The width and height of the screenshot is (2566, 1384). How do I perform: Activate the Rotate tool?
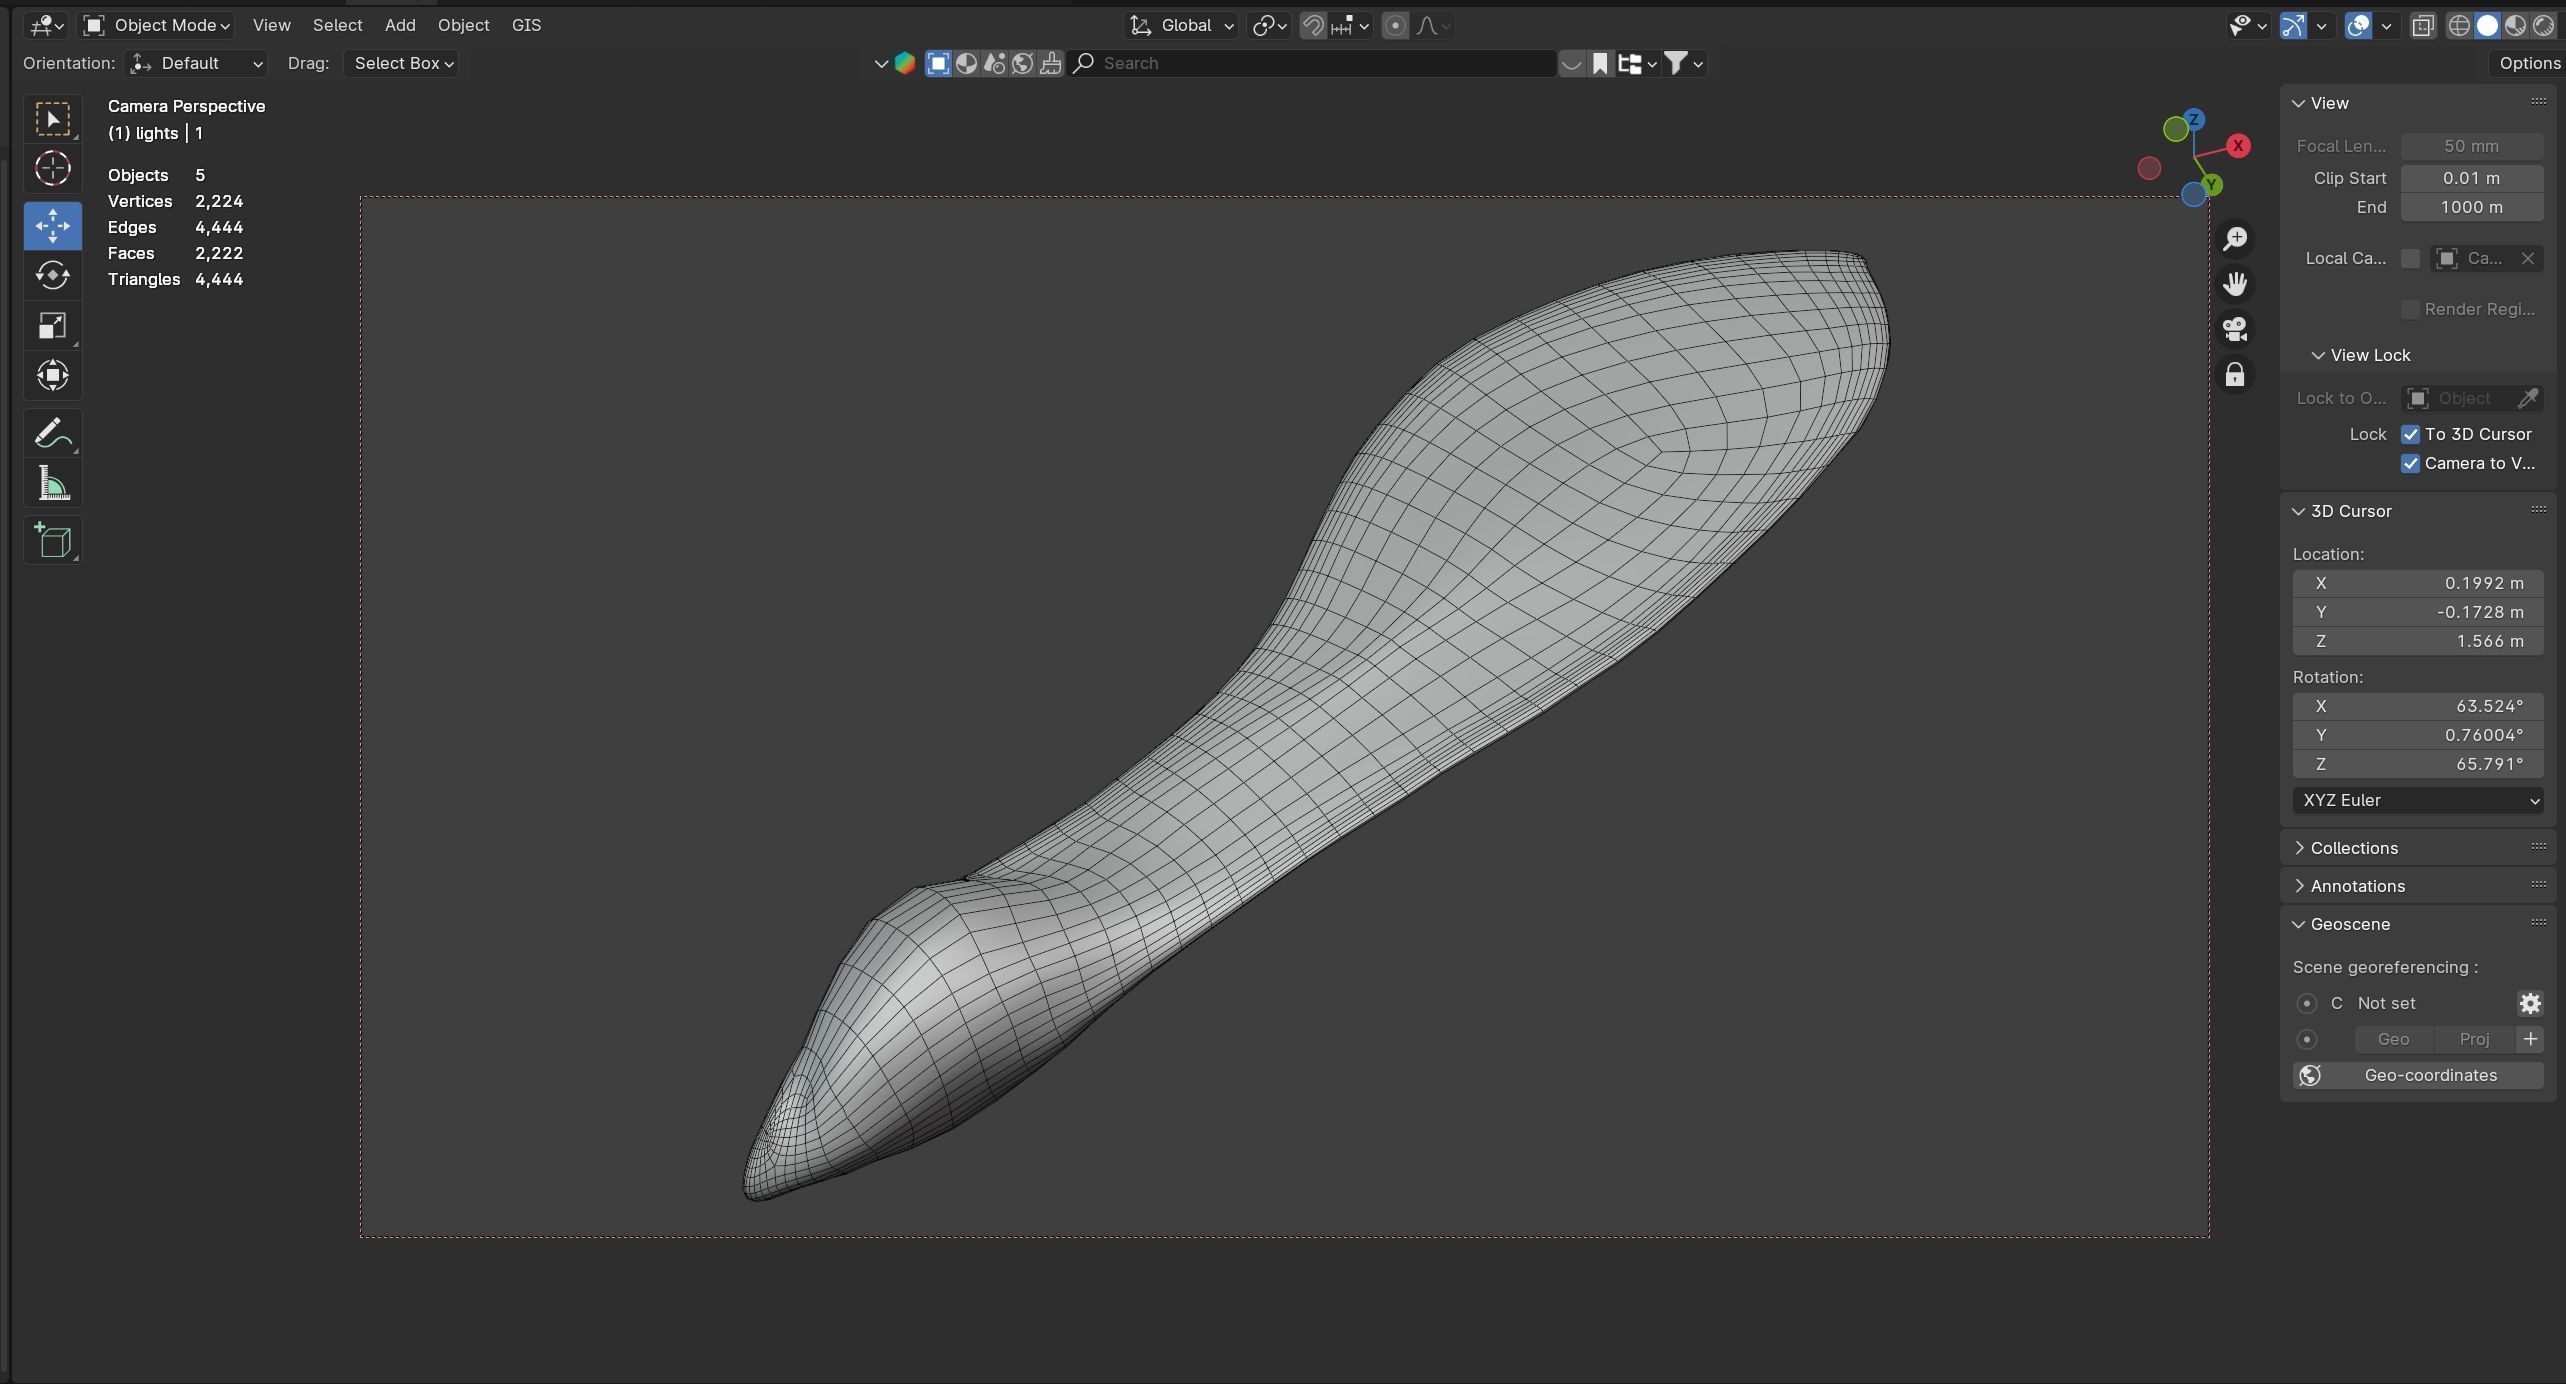click(x=52, y=275)
